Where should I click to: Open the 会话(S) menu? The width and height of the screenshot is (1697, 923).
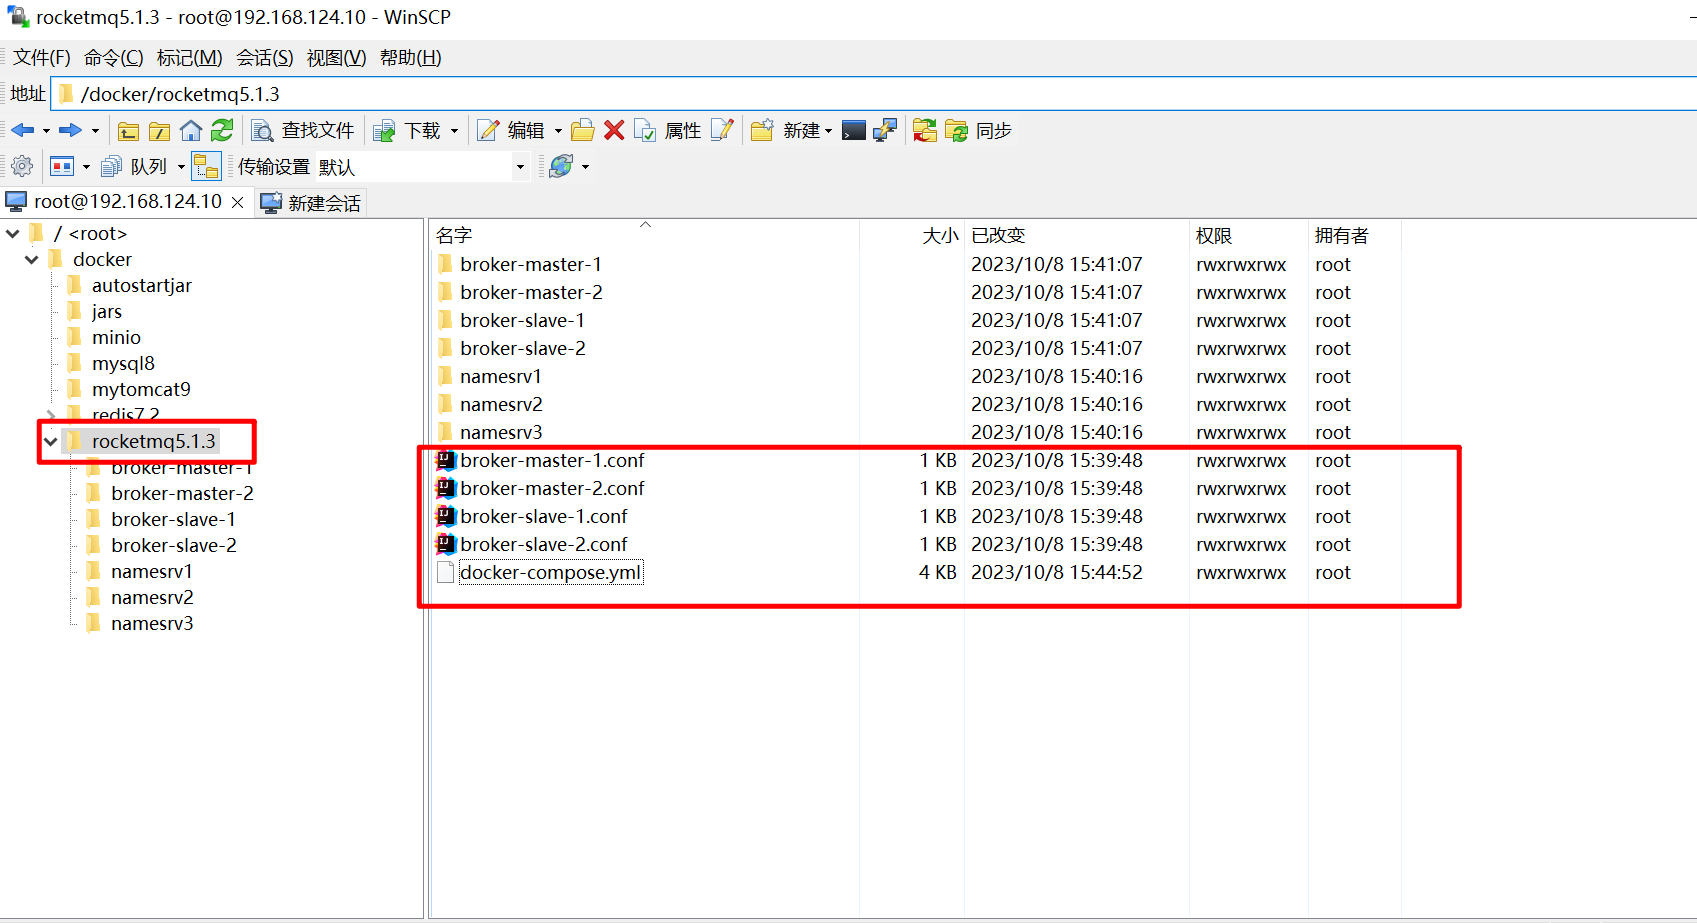263,57
